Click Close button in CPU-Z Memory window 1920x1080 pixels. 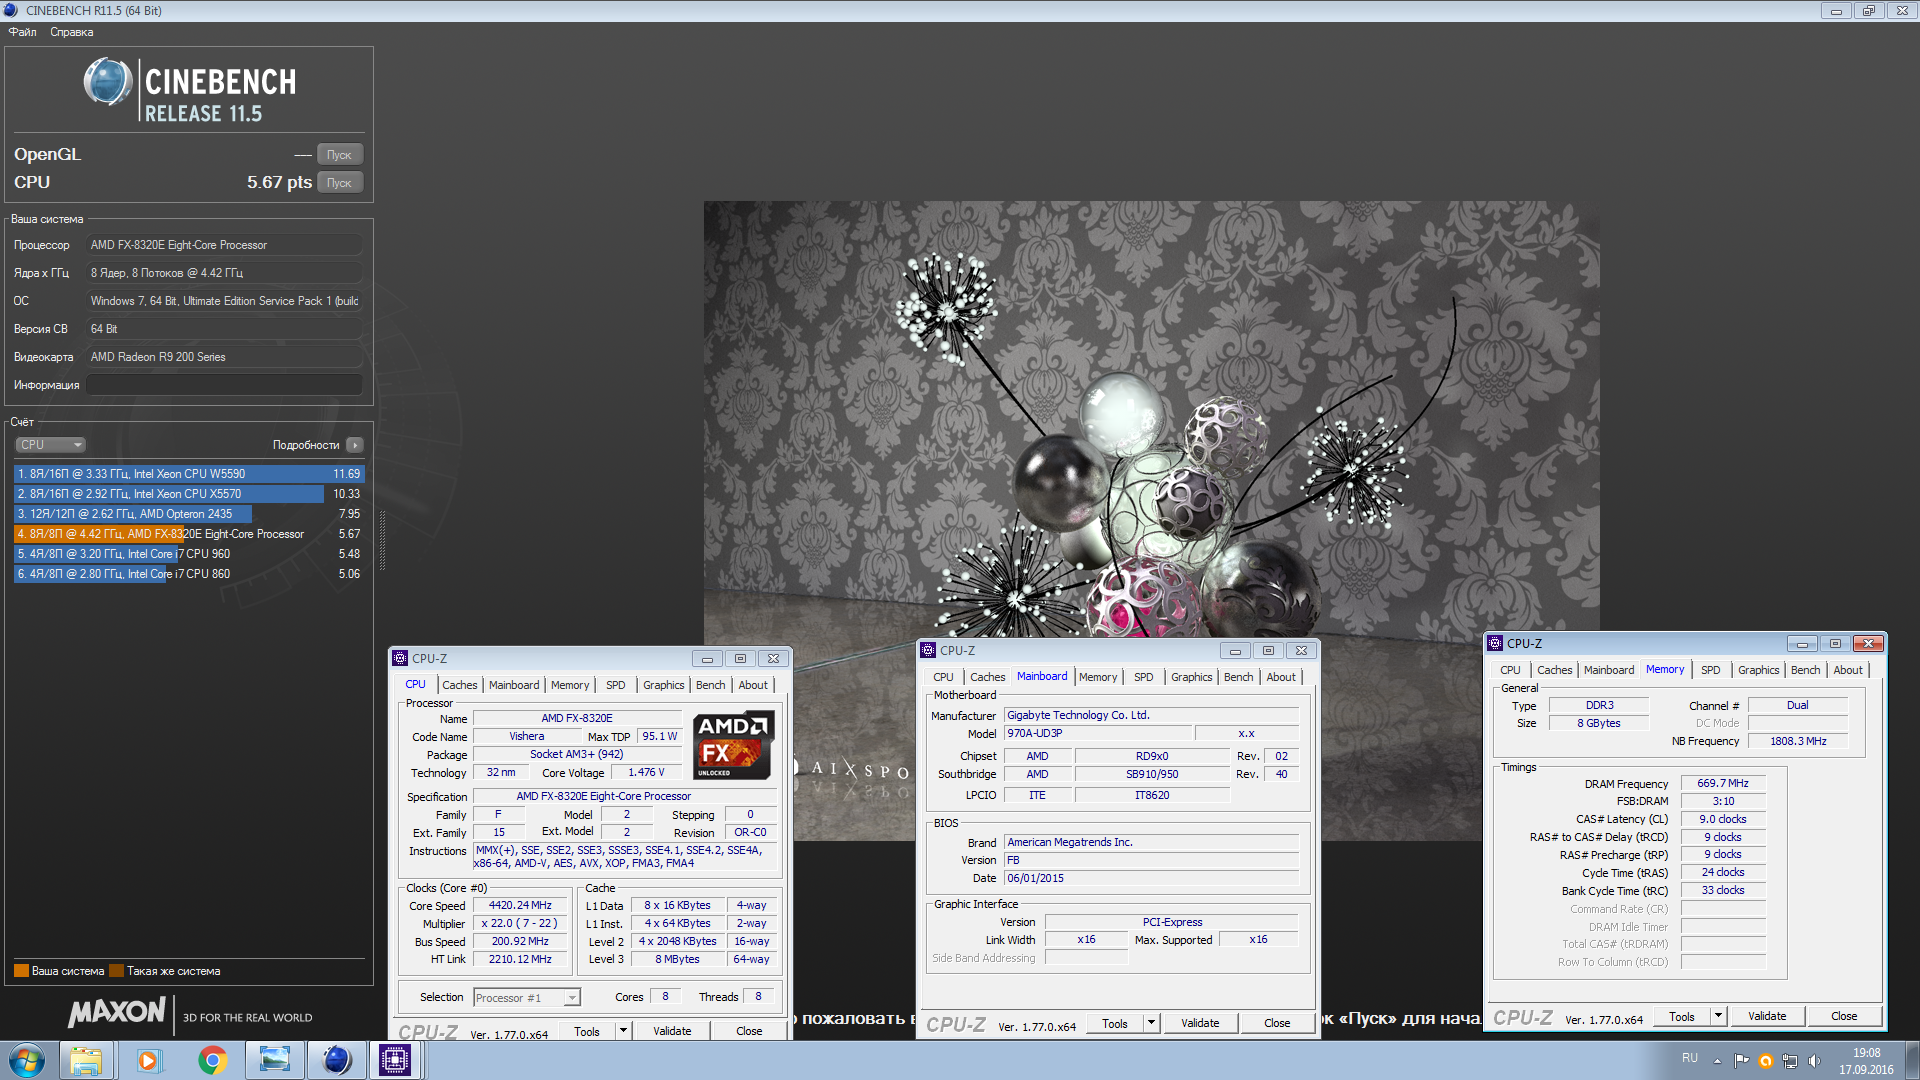(x=1844, y=1016)
